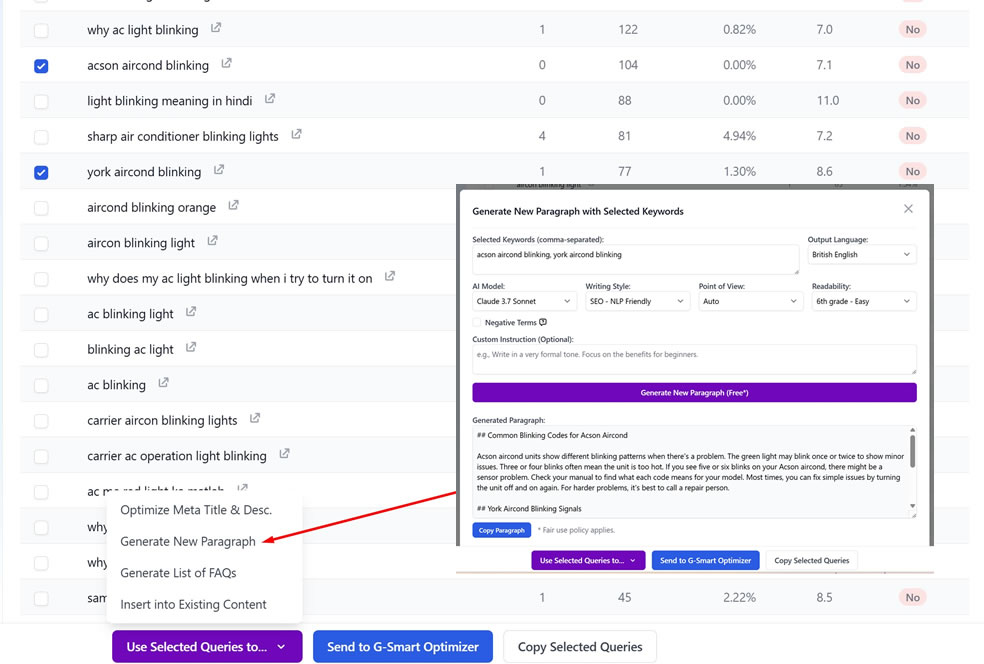Screen dimensions: 984x664
Task: Click into the Selected Keywords text field
Action: [635, 259]
